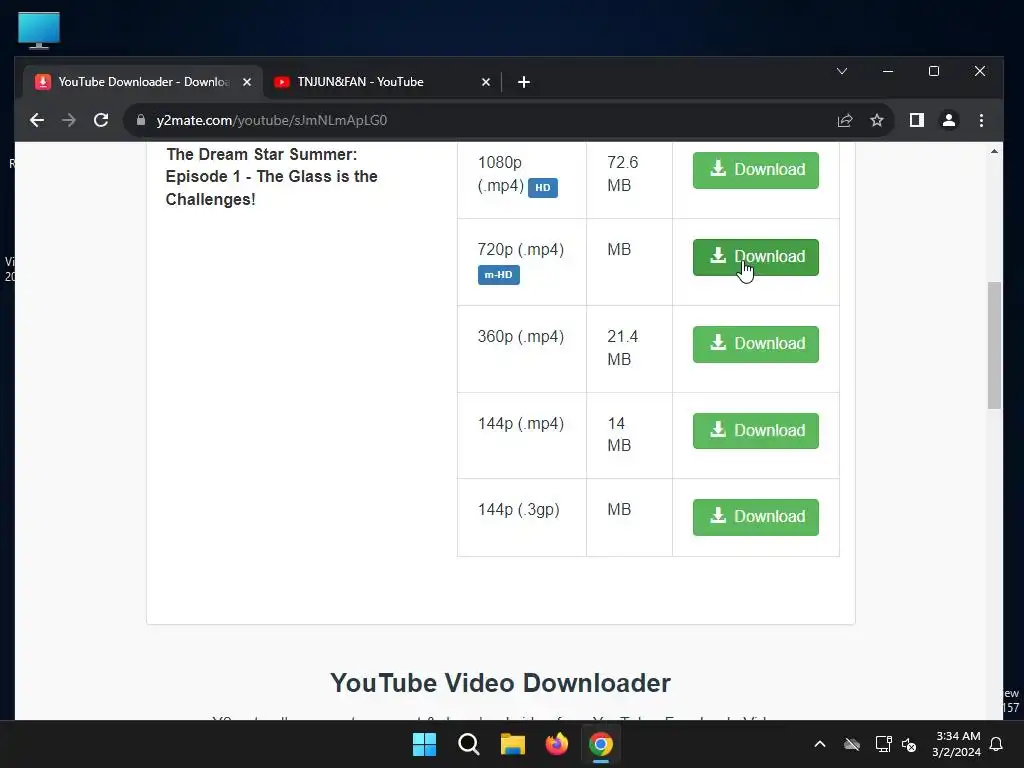The image size is (1024, 768).
Task: Click the page vertical scrollbar thumb
Action: point(994,345)
